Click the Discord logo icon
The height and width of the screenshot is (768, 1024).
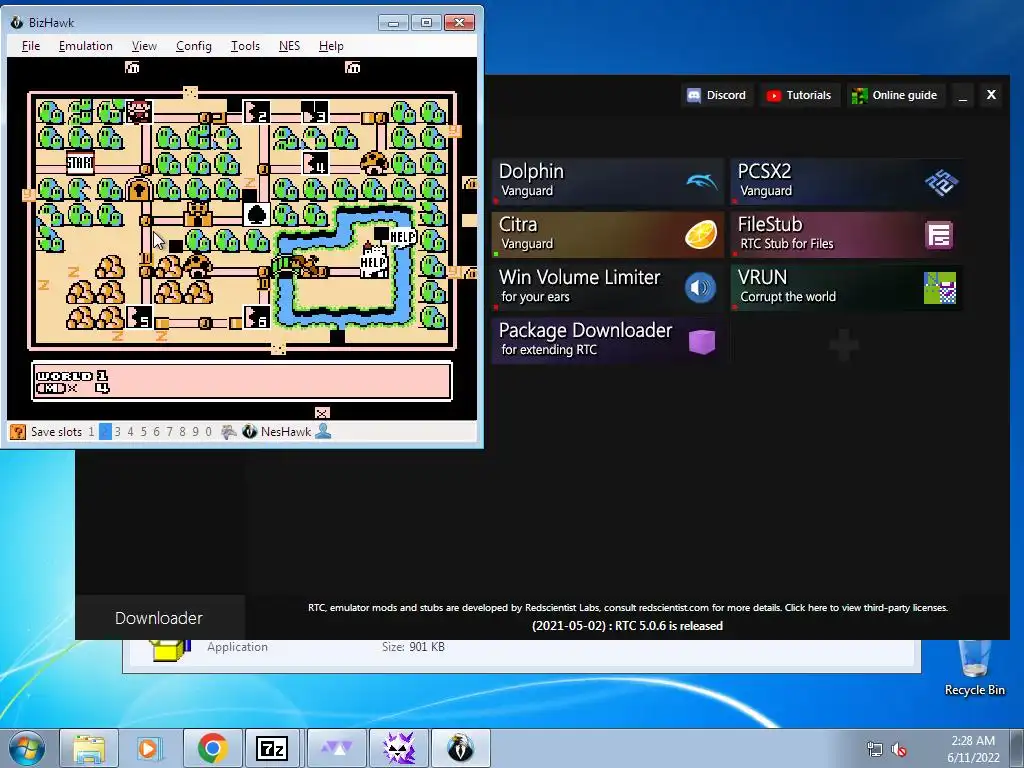694,95
